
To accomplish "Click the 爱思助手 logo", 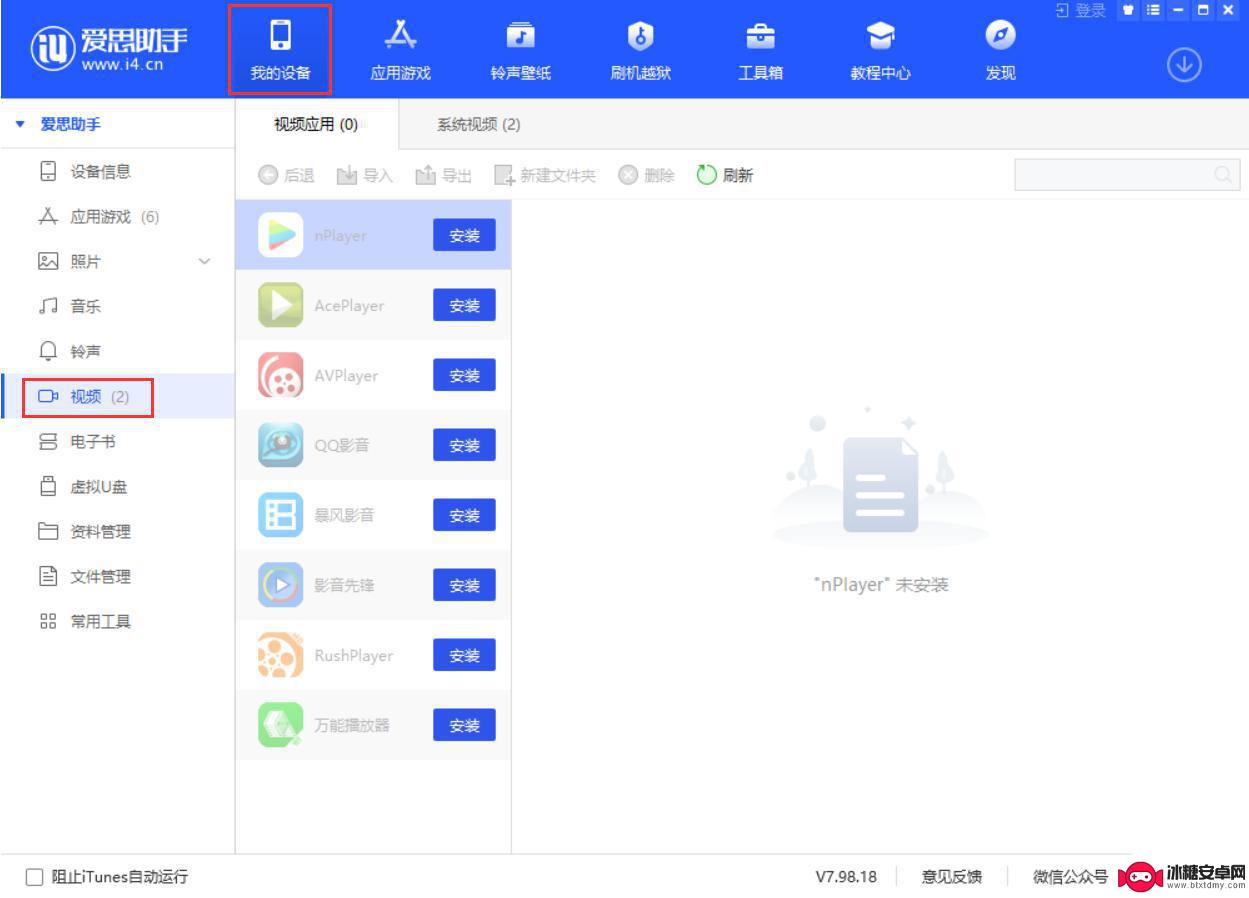I will tap(110, 48).
